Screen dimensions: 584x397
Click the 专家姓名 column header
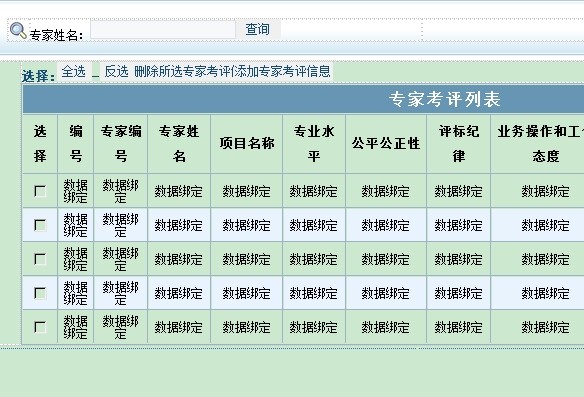pos(179,144)
